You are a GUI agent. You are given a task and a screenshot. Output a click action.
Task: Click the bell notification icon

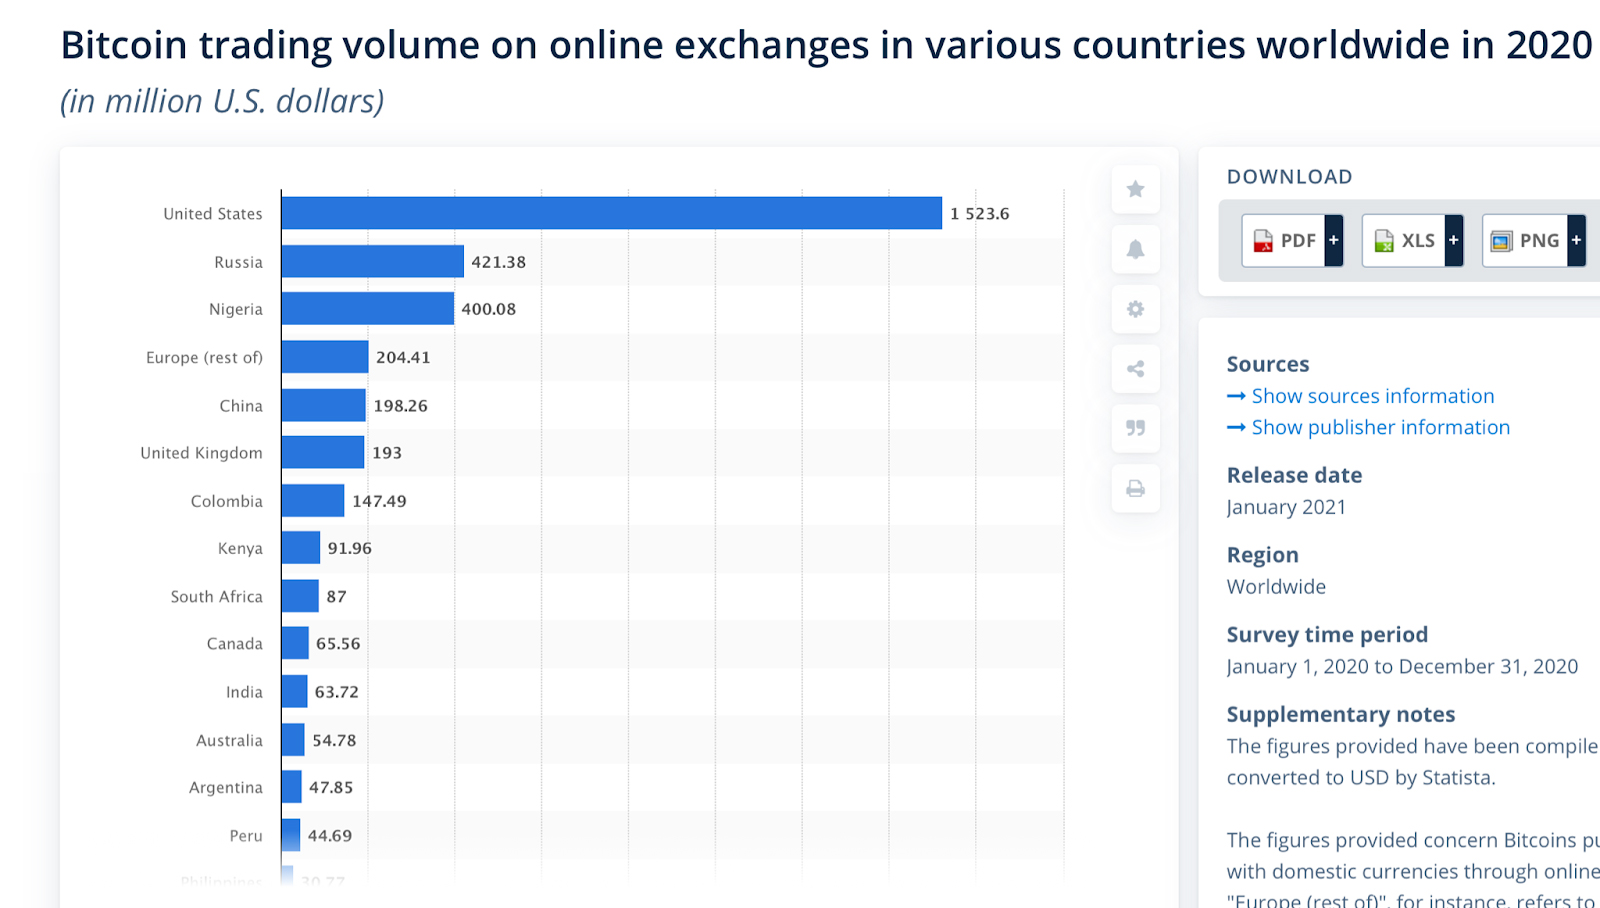[1135, 249]
